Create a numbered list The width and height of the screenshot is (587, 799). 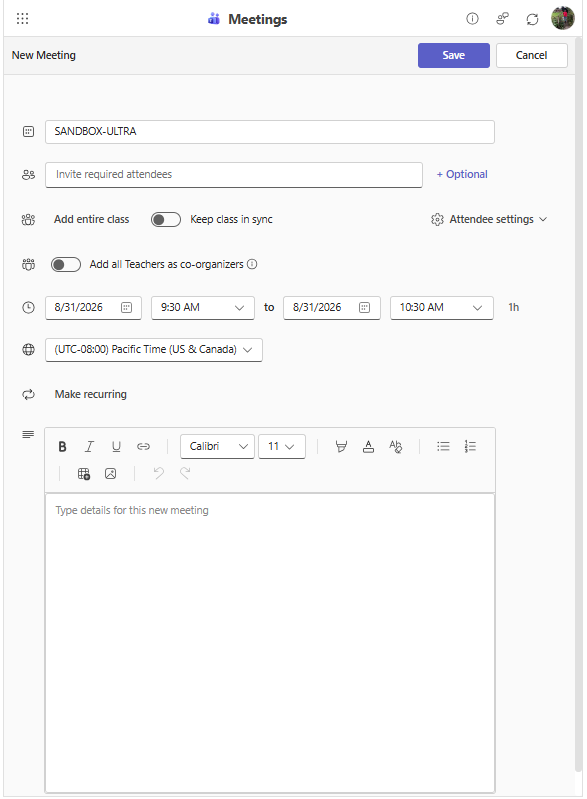coord(470,446)
